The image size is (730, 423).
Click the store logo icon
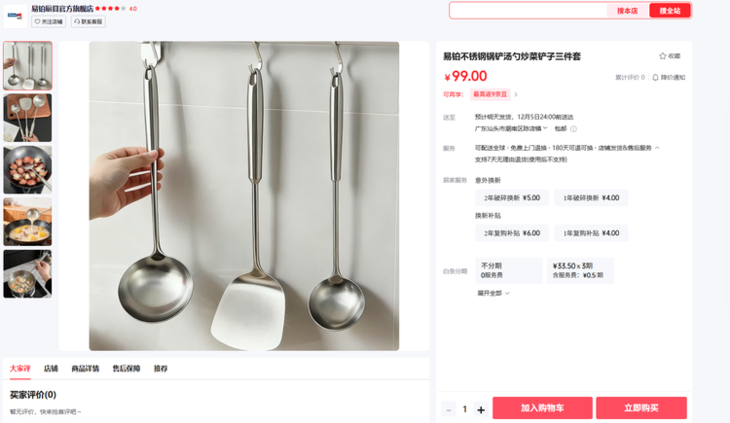point(15,16)
